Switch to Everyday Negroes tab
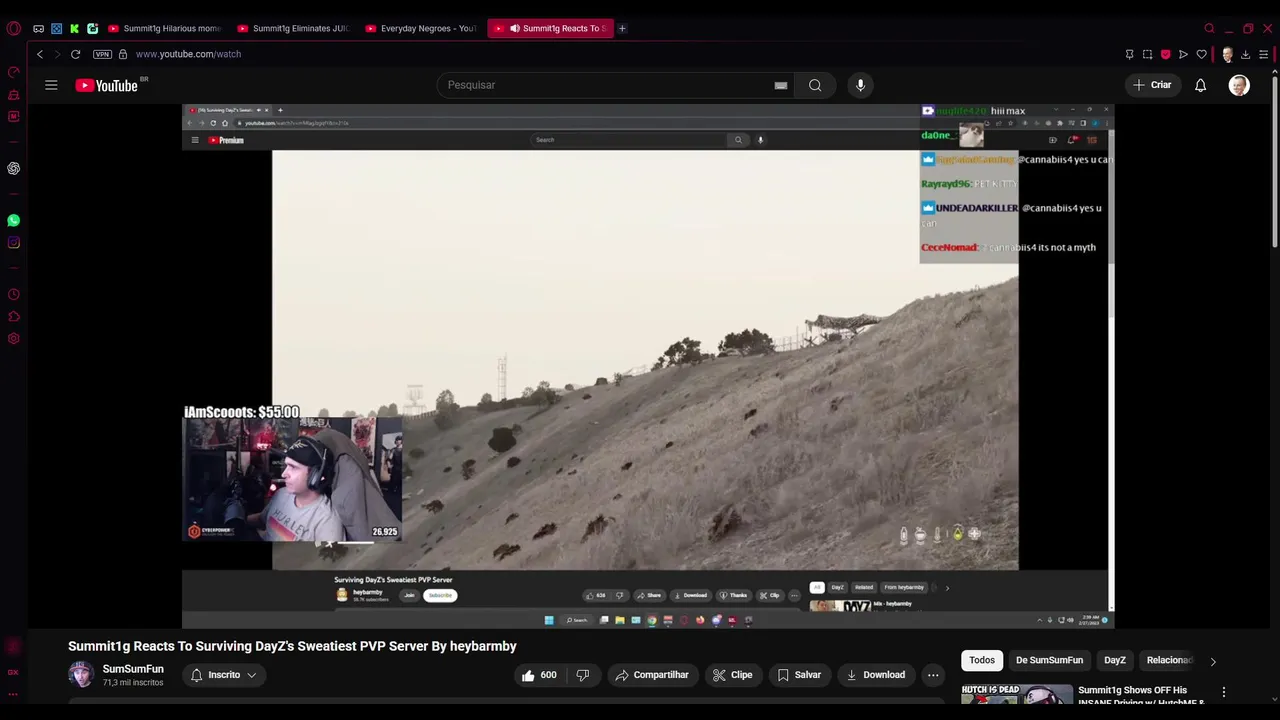1280x720 pixels. pyautogui.click(x=422, y=28)
